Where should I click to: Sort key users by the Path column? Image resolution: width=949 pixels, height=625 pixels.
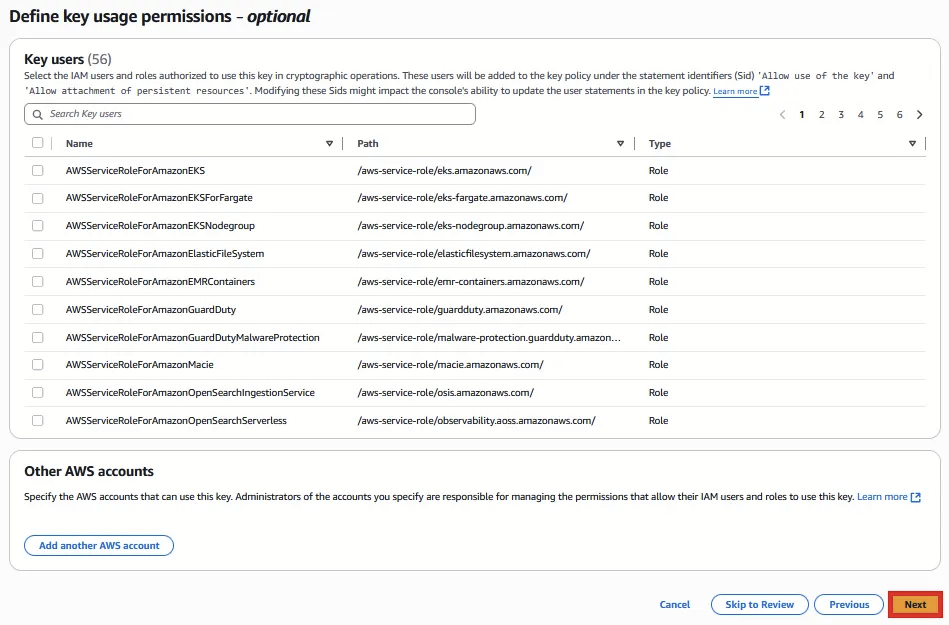coord(620,144)
